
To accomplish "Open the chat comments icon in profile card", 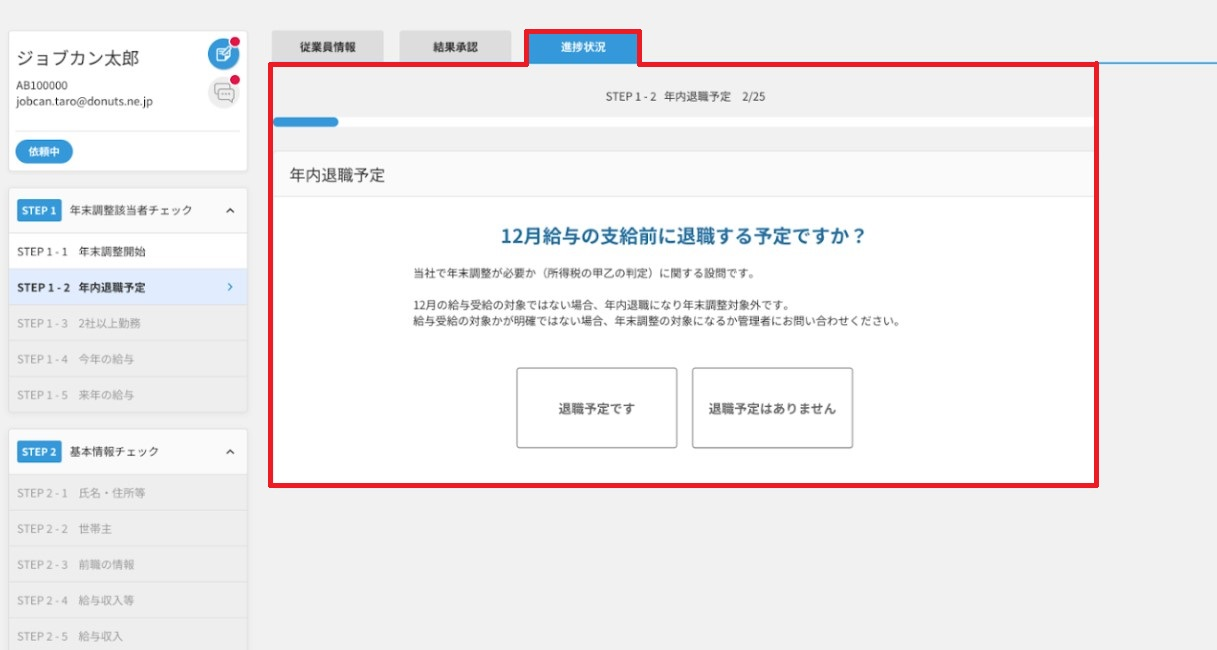I will (223, 92).
